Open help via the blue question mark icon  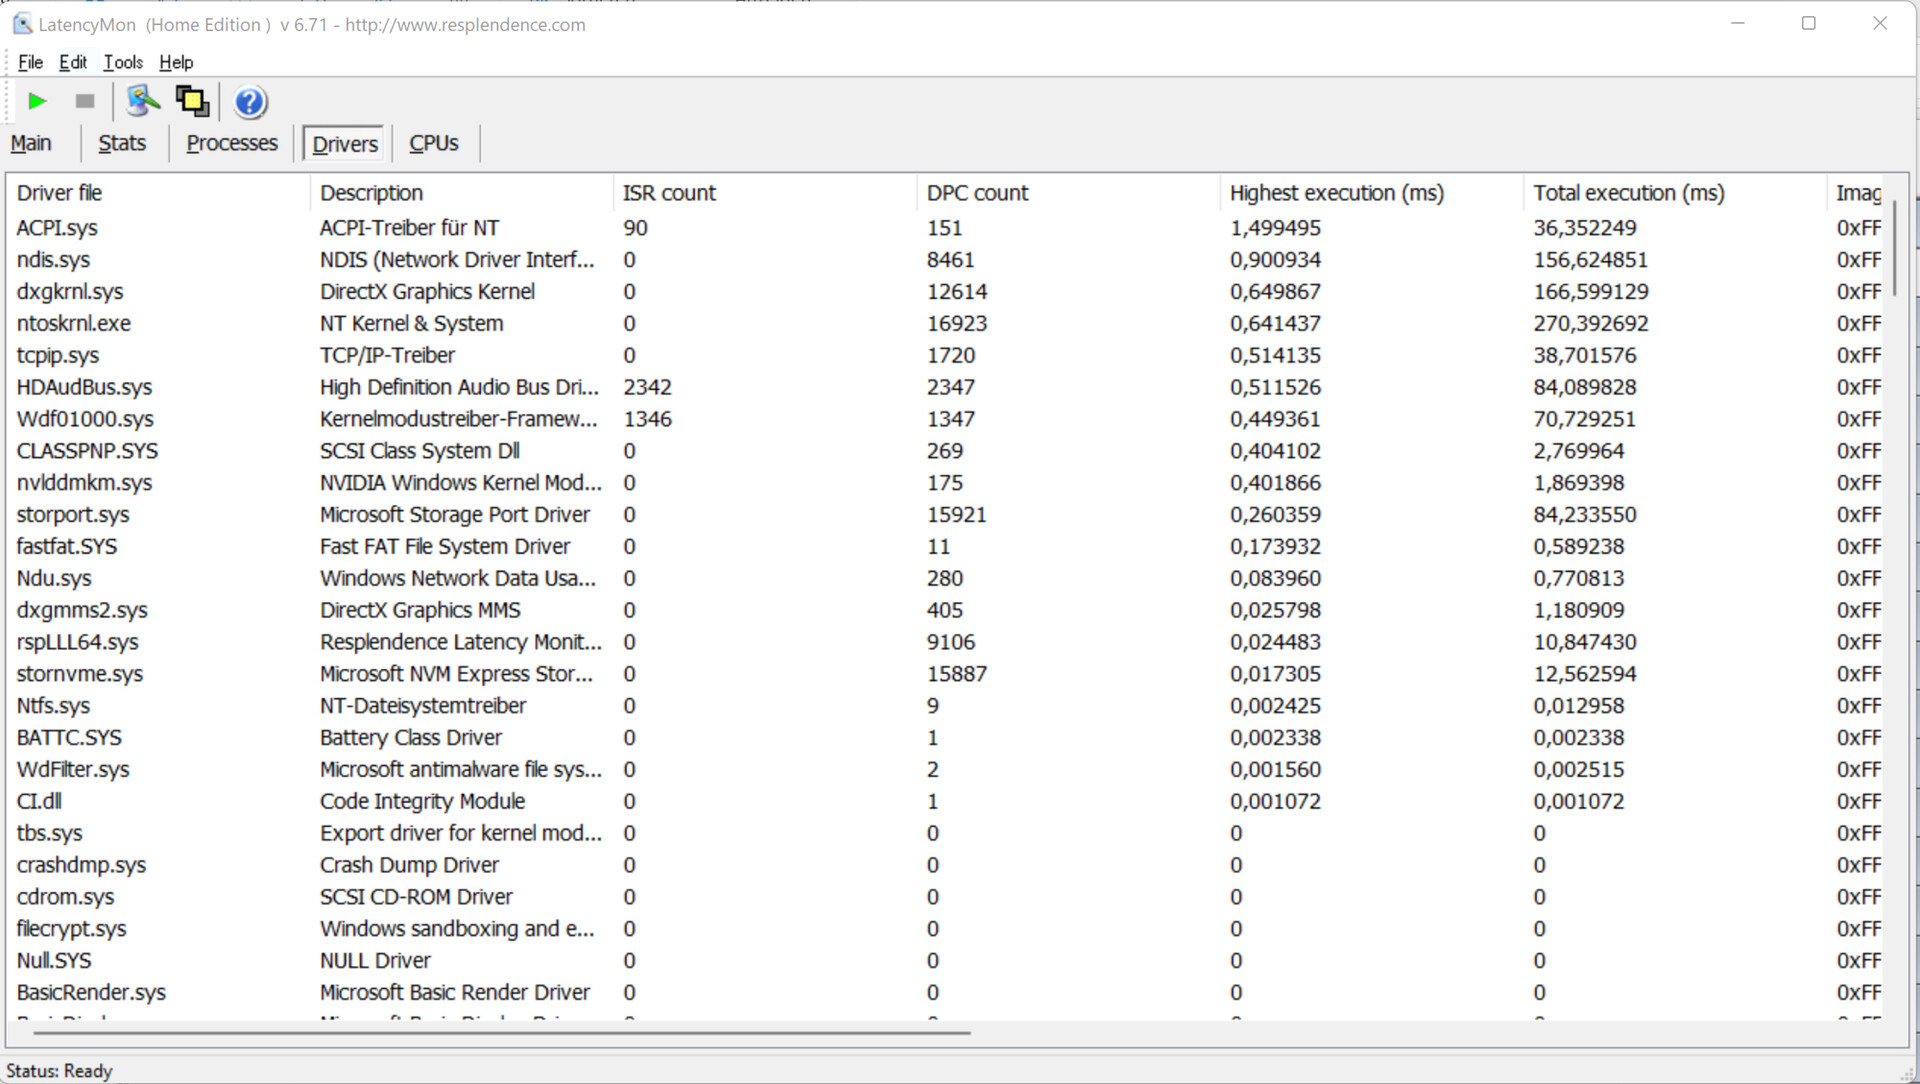click(250, 102)
